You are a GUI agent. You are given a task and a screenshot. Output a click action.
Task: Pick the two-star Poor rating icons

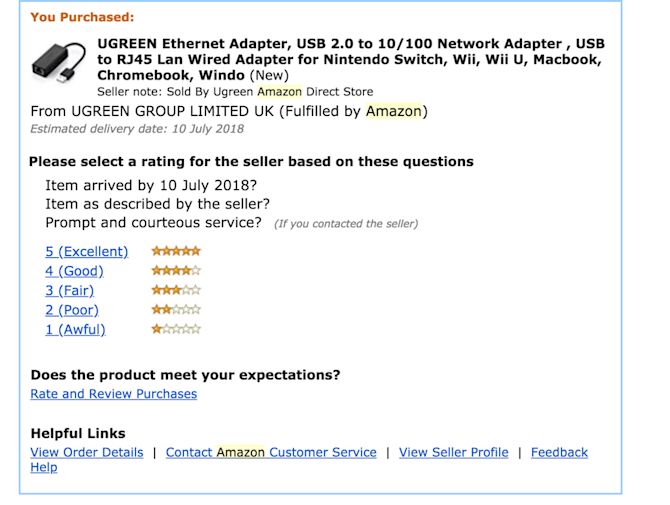[176, 309]
